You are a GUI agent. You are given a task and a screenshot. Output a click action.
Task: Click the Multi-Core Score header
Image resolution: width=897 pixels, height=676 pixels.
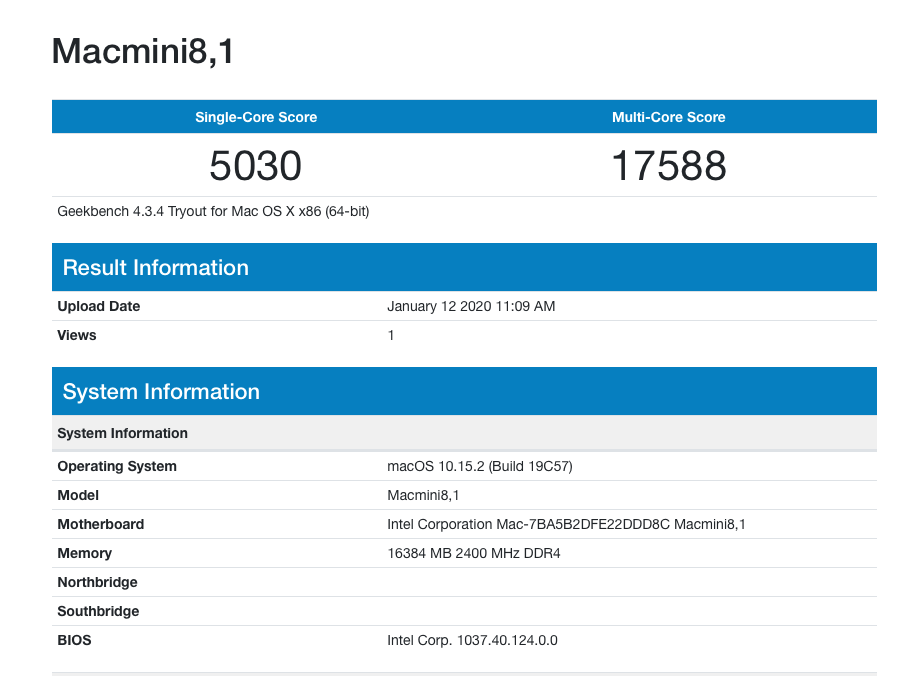click(668, 117)
